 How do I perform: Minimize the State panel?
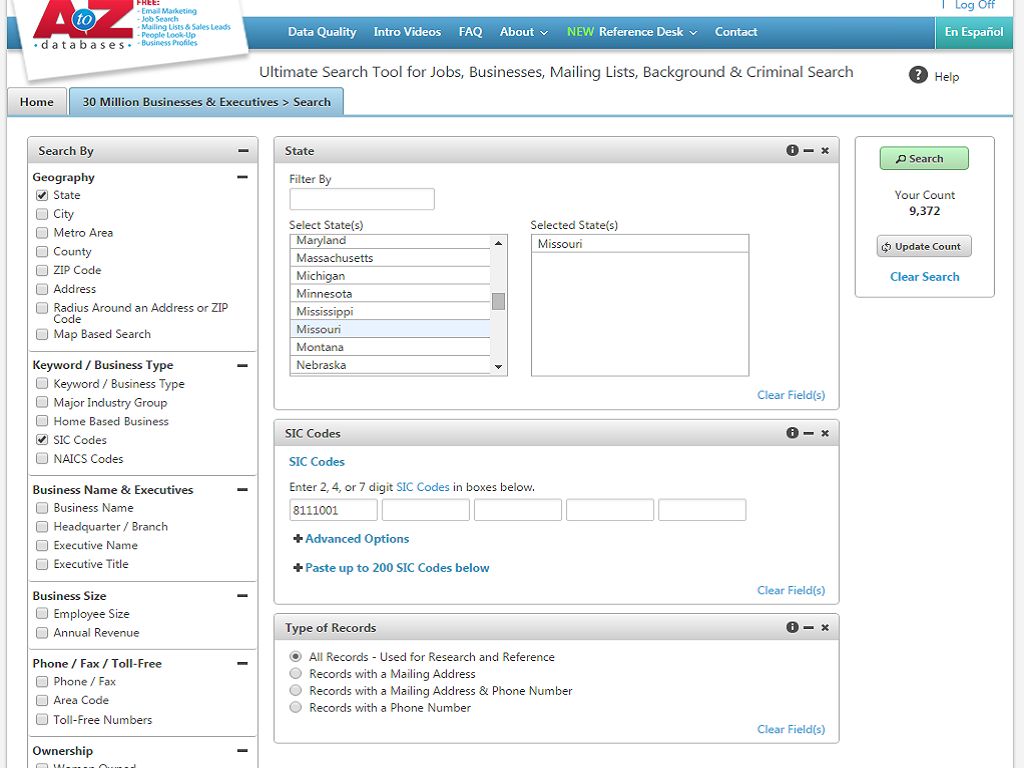coord(808,150)
